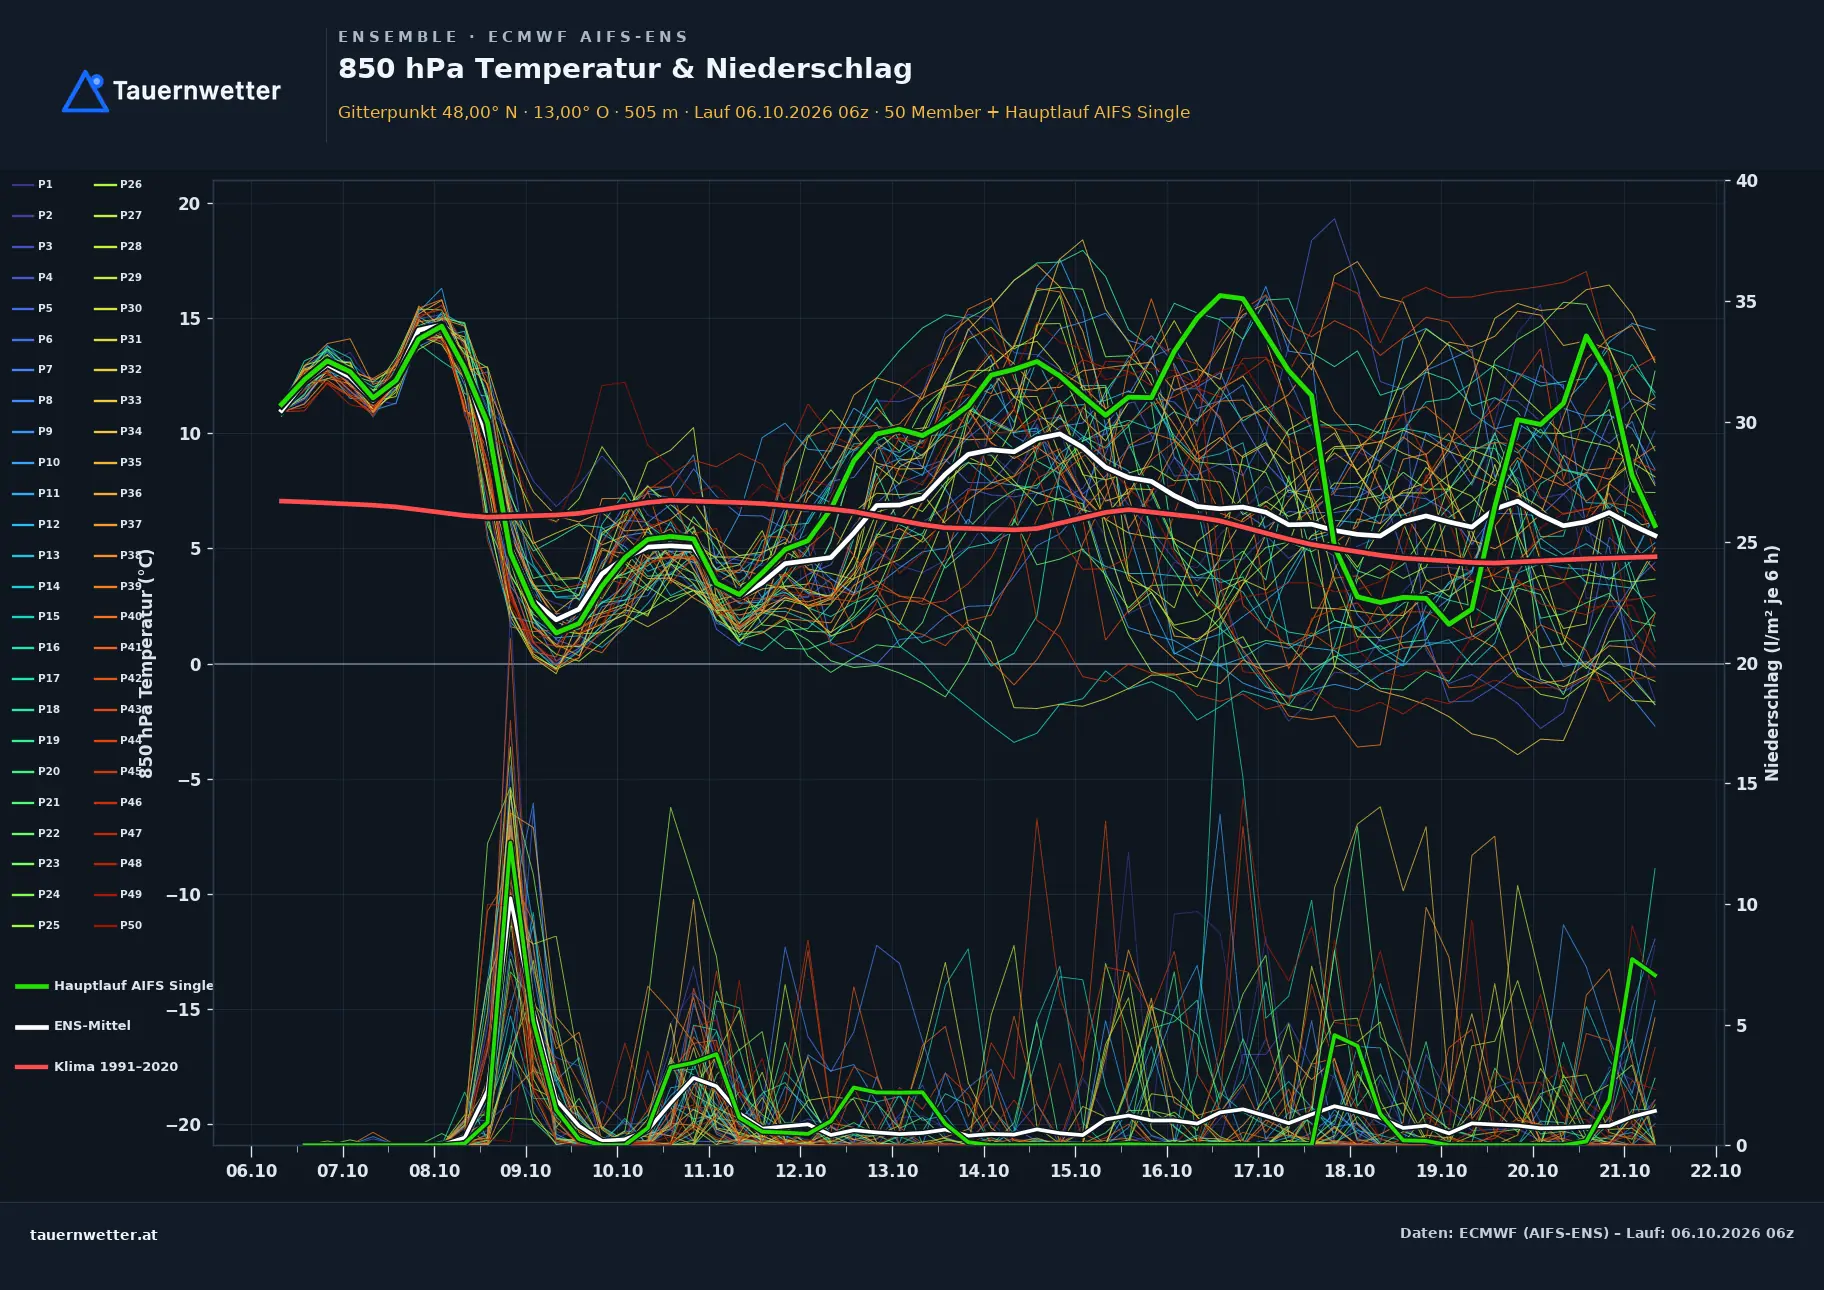Viewport: 1824px width, 1290px height.
Task: Select the P26 legend entry
Action: pos(118,184)
